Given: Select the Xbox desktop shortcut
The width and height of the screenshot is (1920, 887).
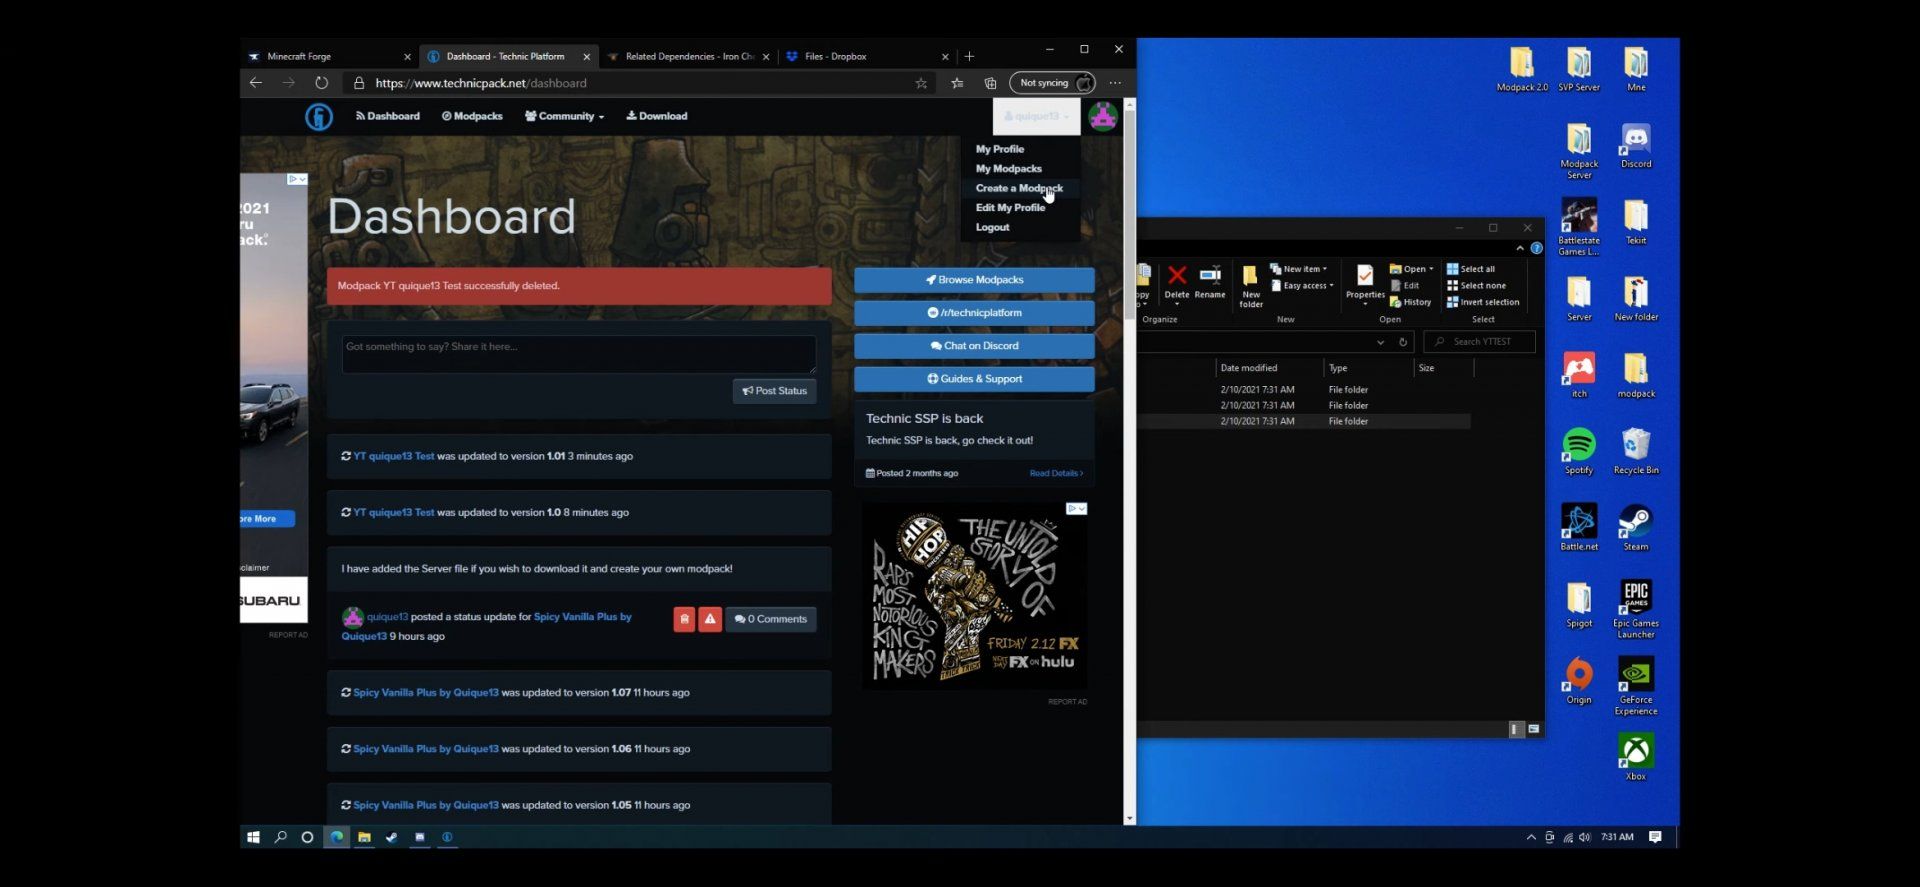Looking at the screenshot, I should [1636, 757].
